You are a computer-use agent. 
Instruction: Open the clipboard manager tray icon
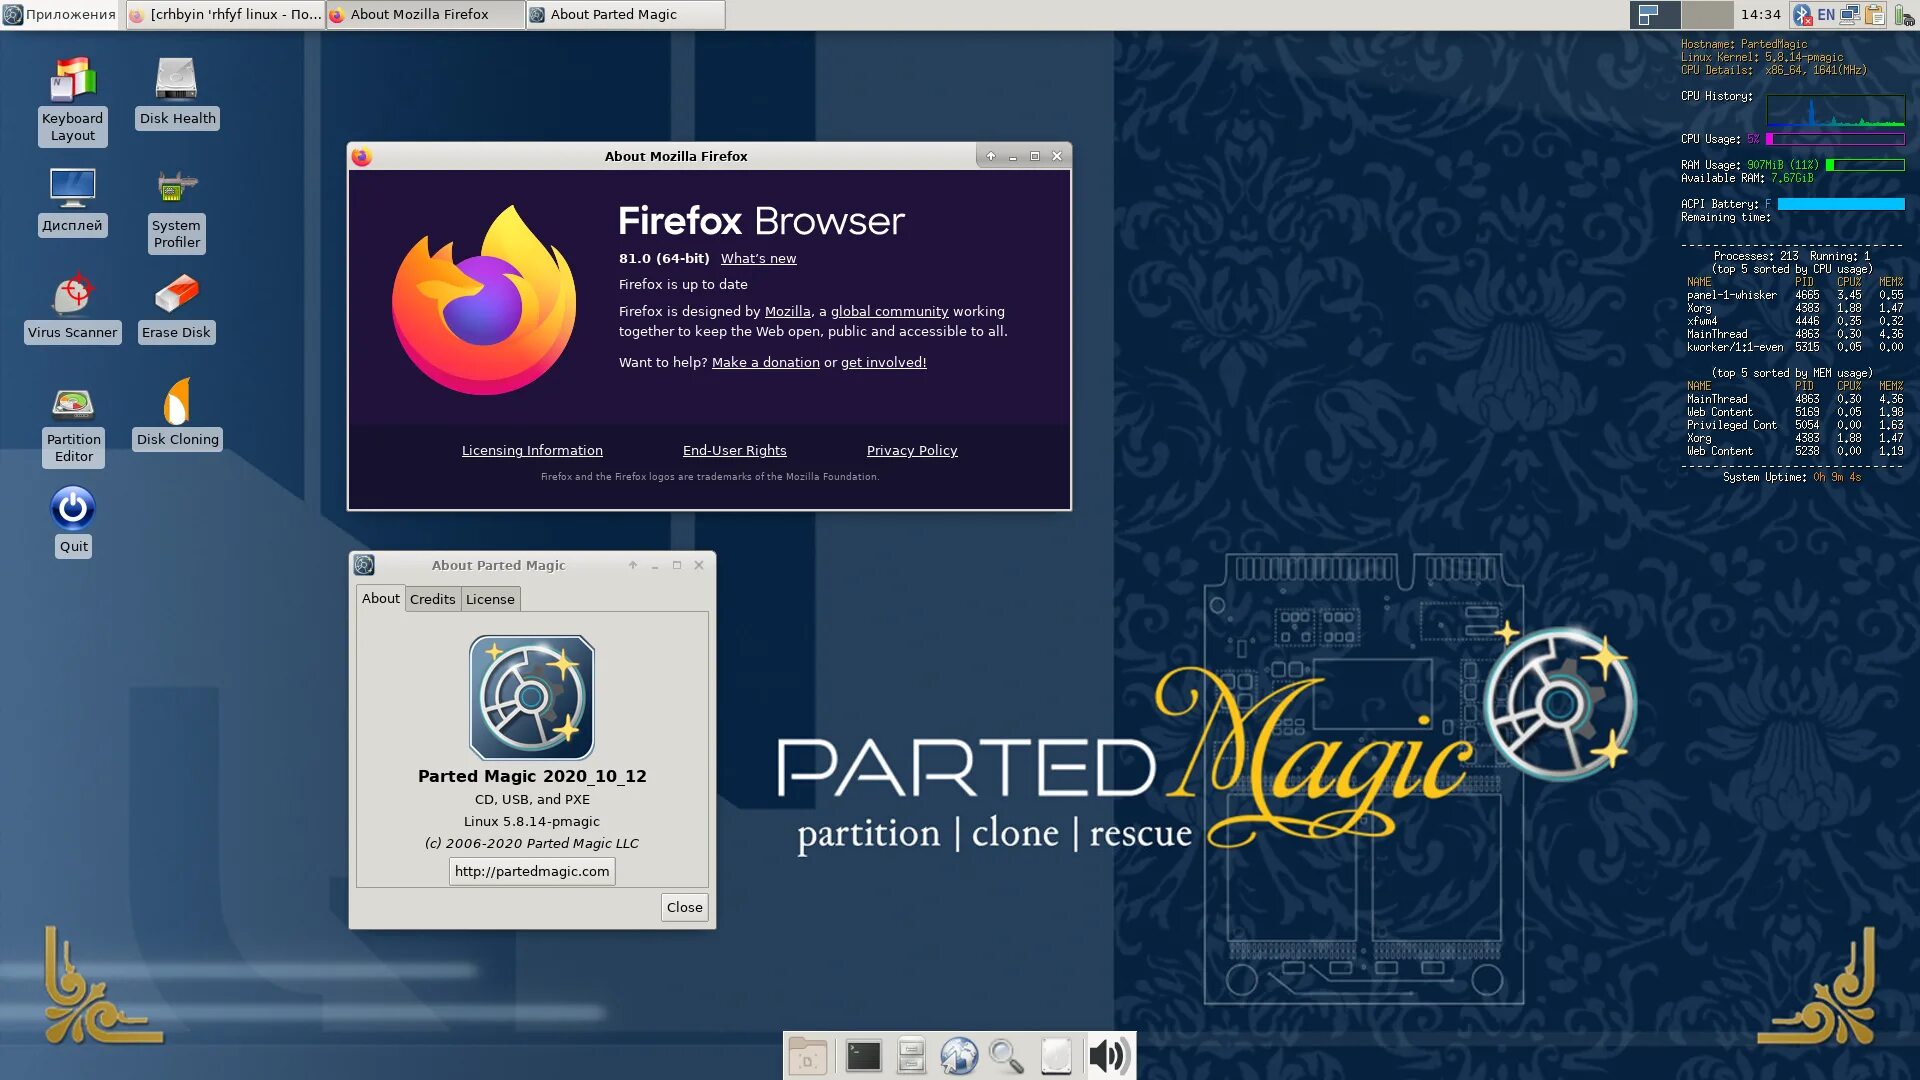pyautogui.click(x=1875, y=14)
